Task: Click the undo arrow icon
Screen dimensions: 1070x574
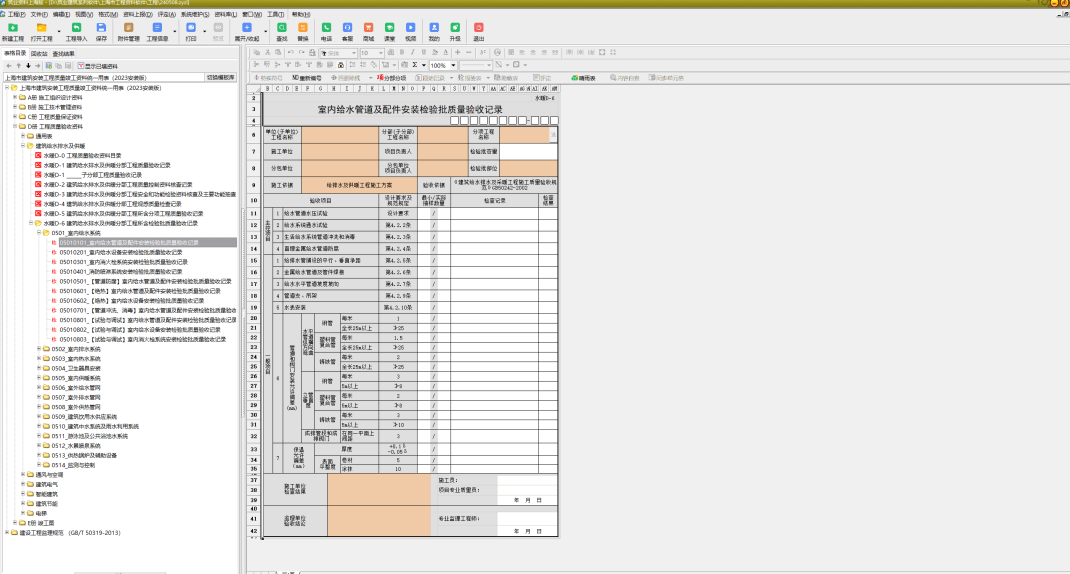Action: pyautogui.click(x=290, y=53)
